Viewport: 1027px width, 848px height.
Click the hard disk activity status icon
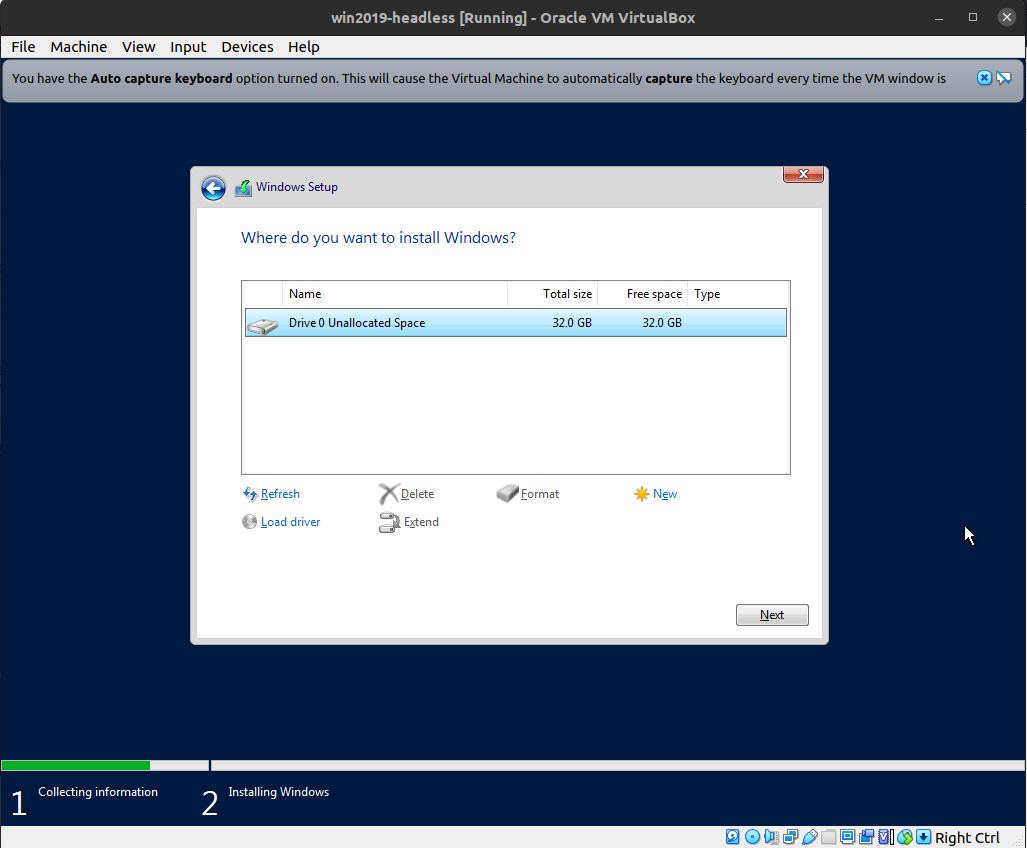tap(733, 837)
